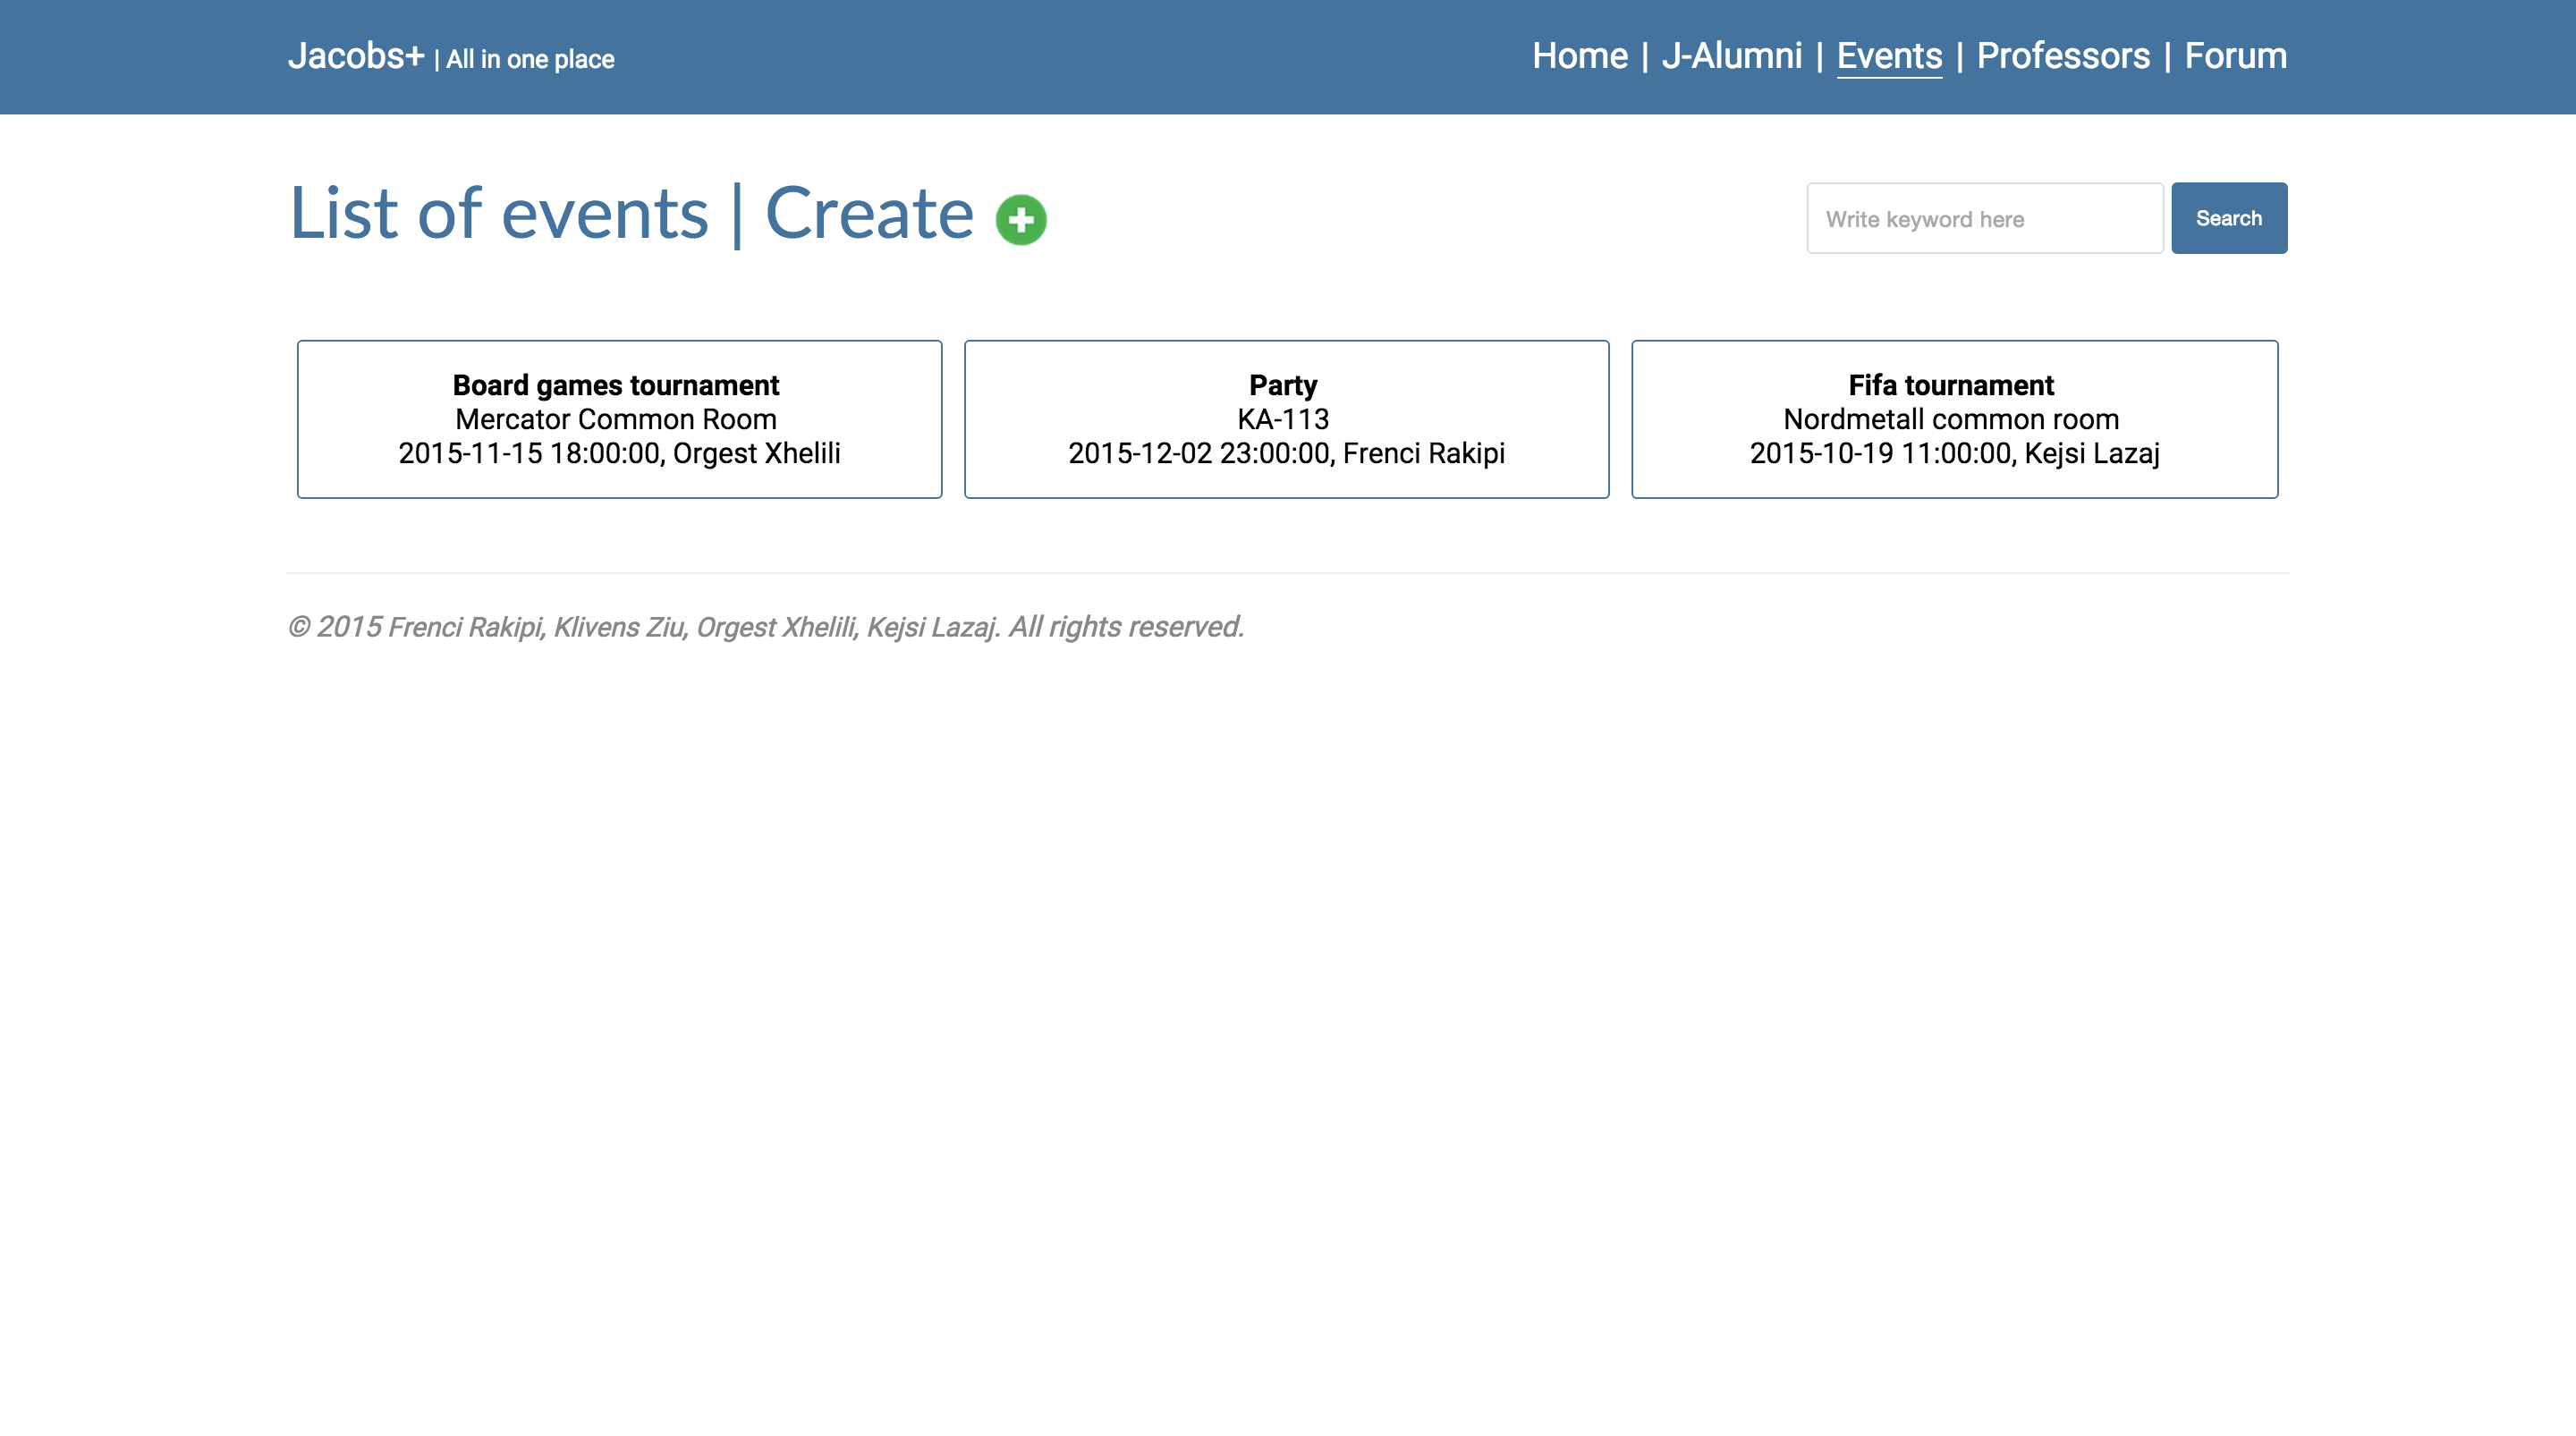The image size is (2576, 1436).
Task: Click the KA-113 location text
Action: tap(1283, 419)
